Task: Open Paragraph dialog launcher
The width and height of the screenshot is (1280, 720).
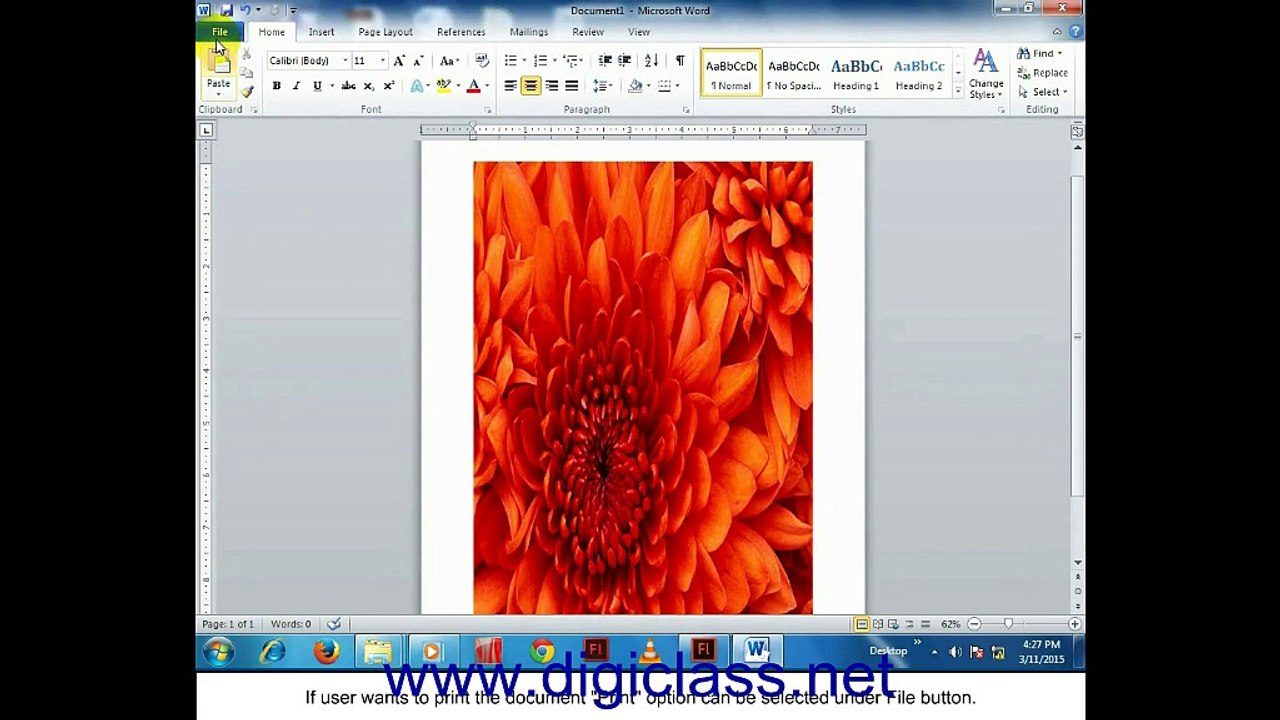Action: click(686, 110)
